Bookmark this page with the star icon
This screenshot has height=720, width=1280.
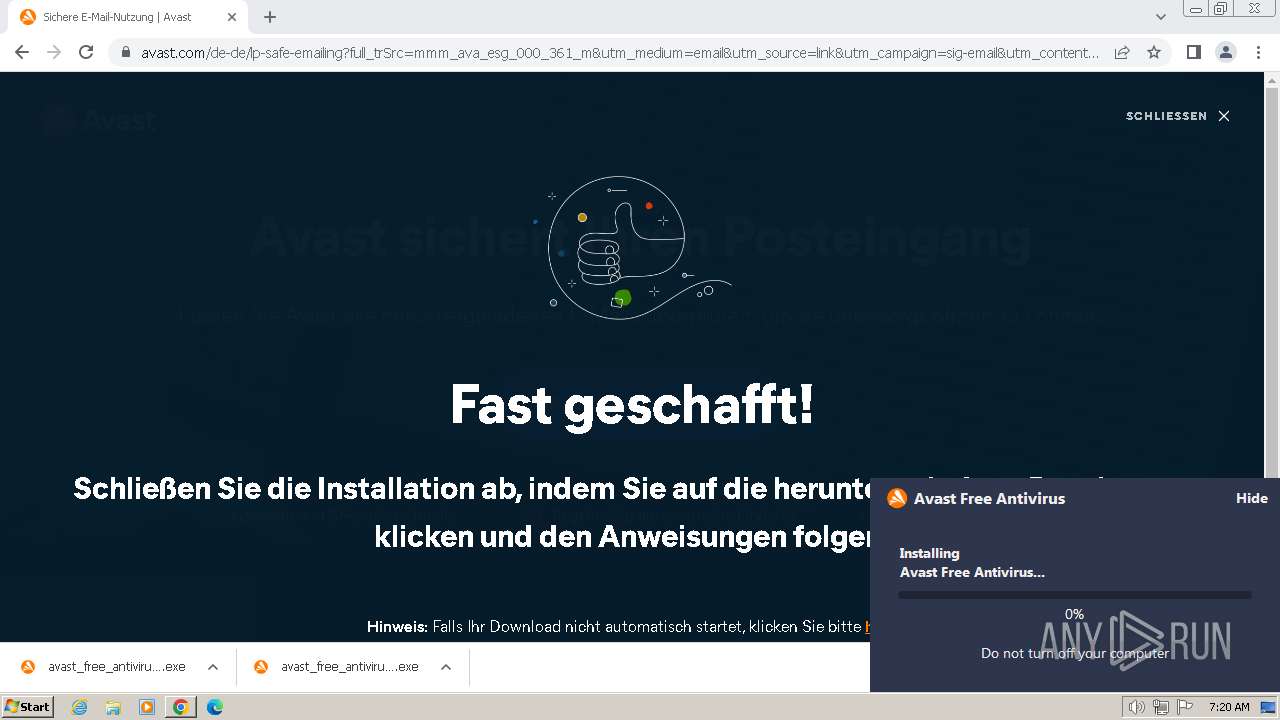pos(1154,52)
